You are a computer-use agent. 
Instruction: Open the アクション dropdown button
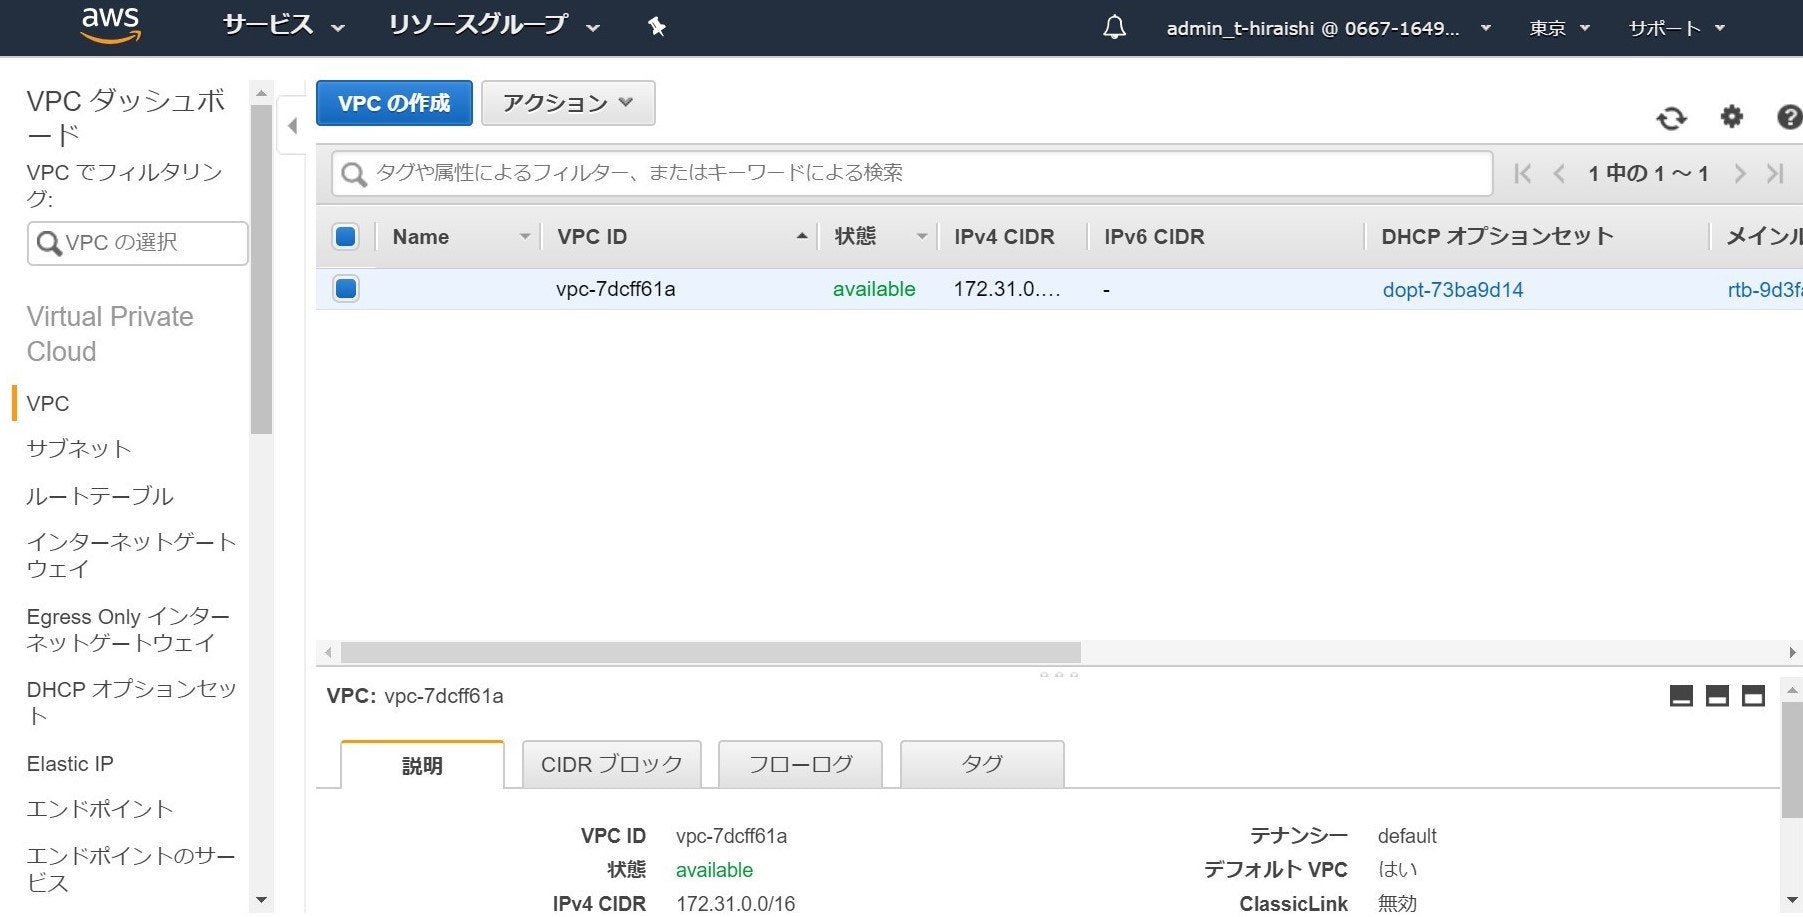(x=568, y=103)
